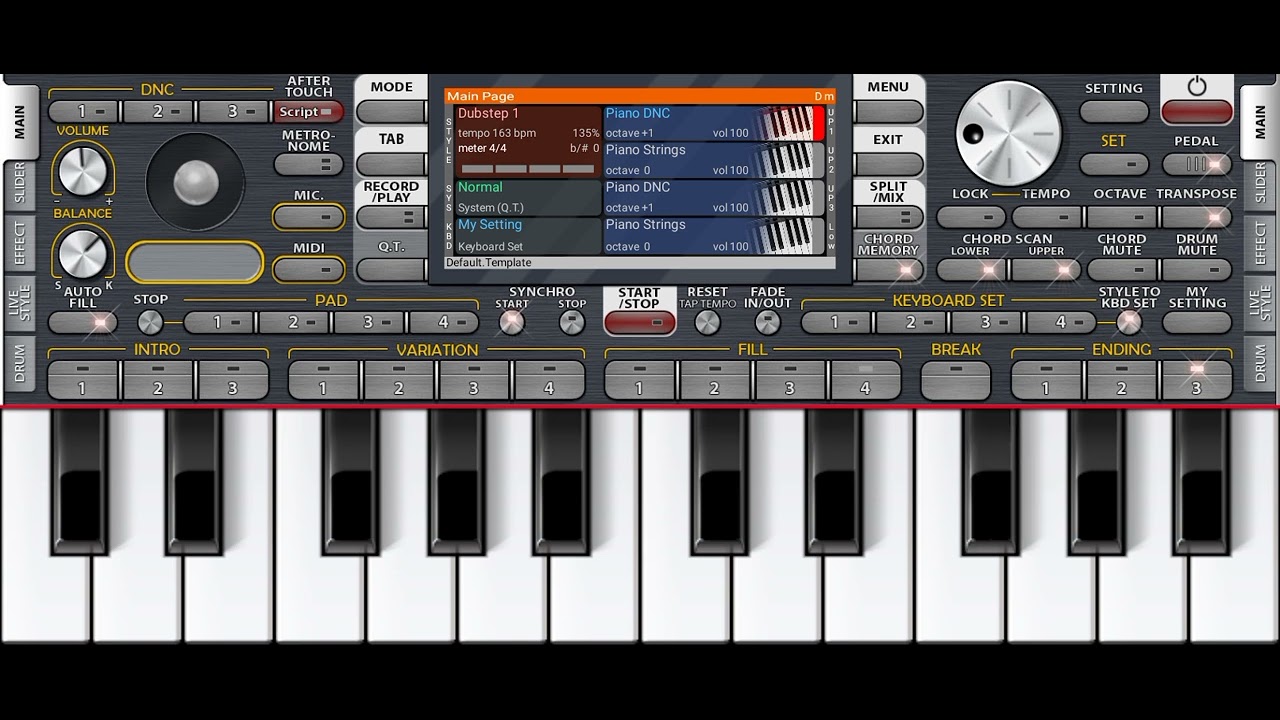
Task: Click the Tempo button
Action: 1046,217
